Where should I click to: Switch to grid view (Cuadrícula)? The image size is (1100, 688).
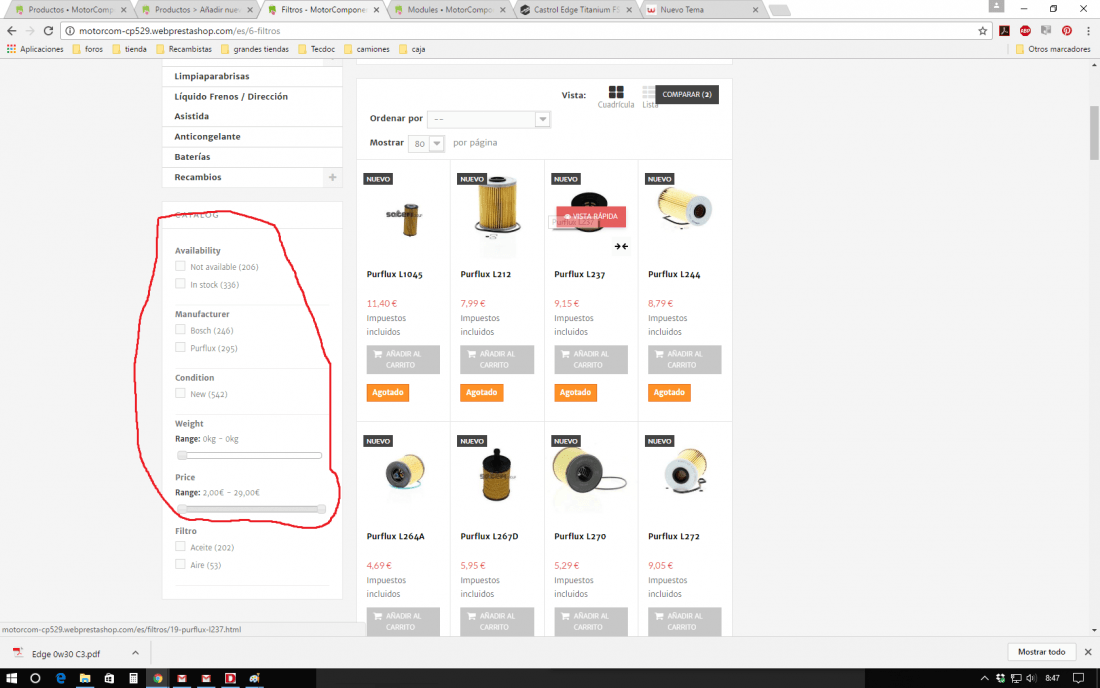point(616,97)
